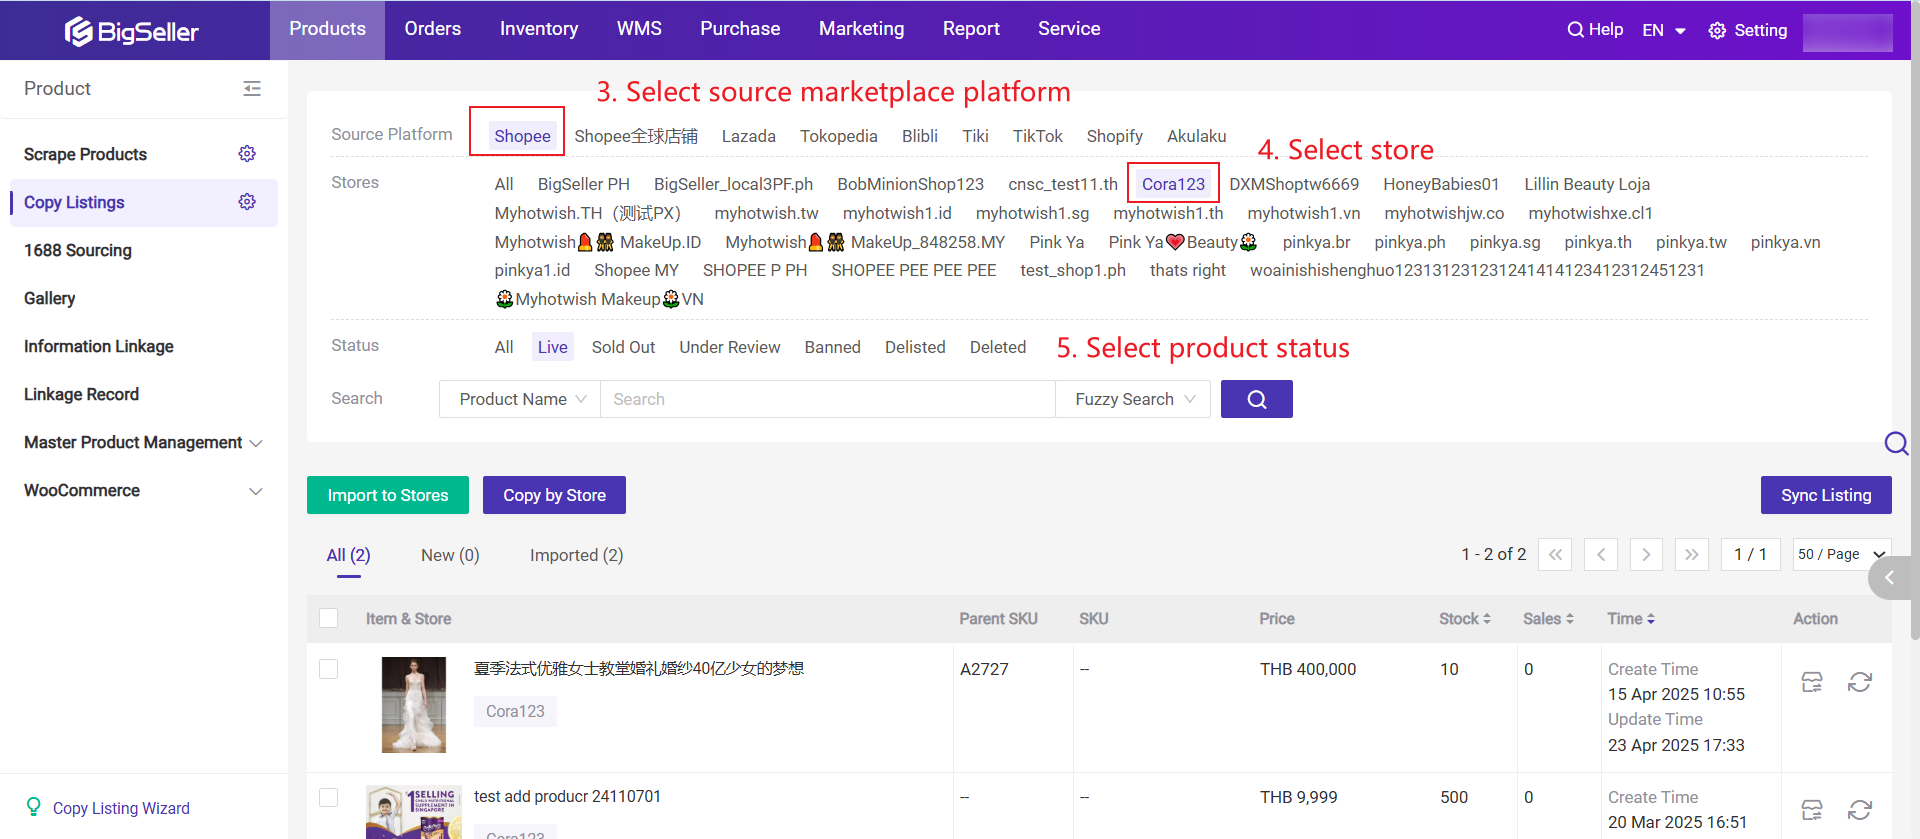Go to the previous page
This screenshot has height=839, width=1920.
pos(1601,554)
